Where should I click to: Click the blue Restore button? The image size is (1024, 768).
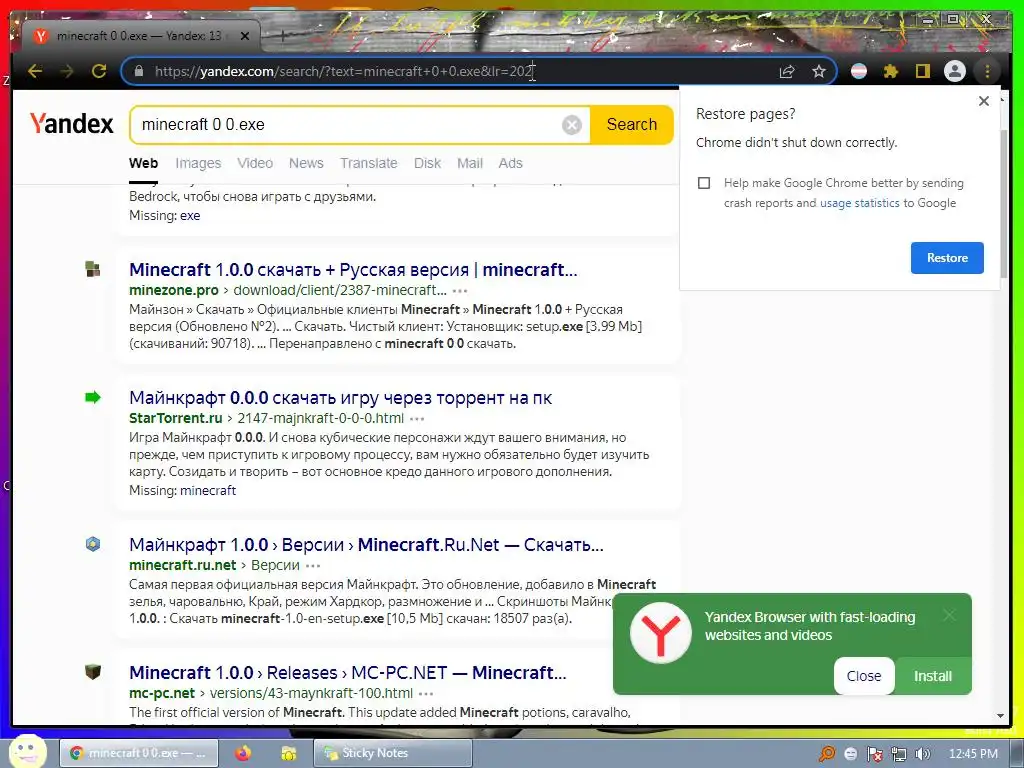(947, 258)
